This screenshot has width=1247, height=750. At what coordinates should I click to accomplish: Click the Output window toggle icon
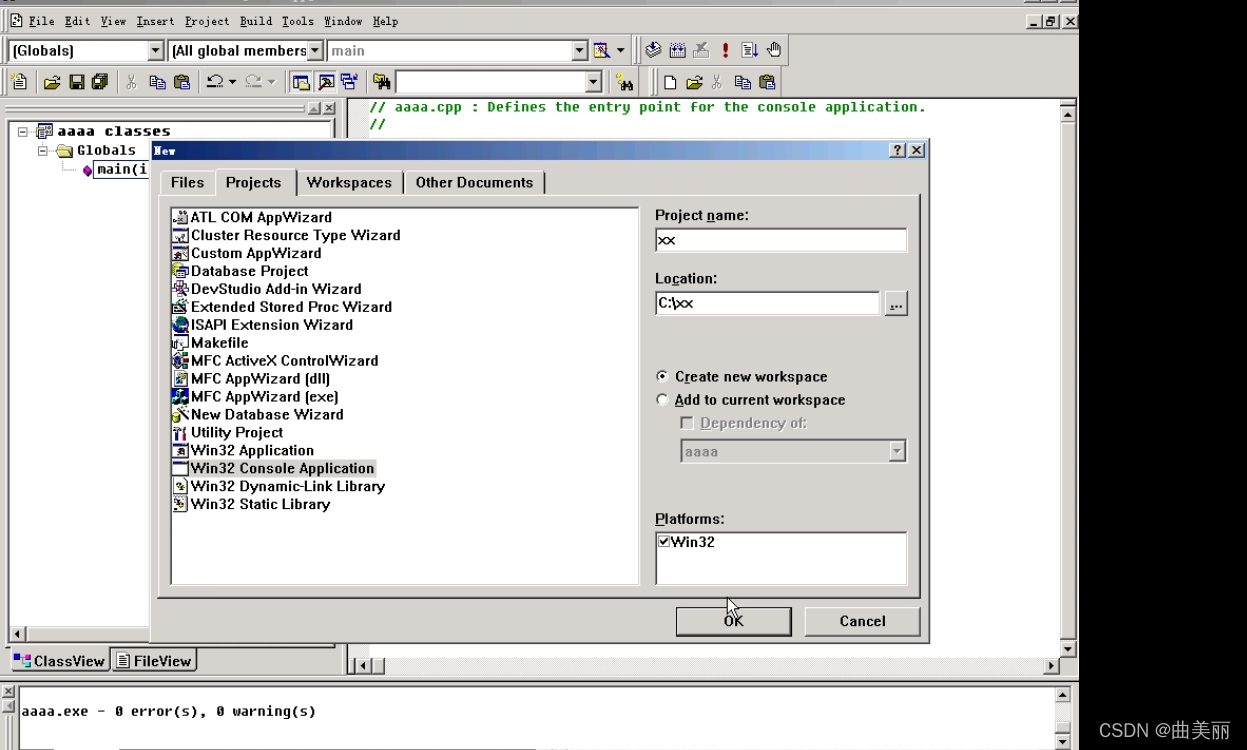tap(325, 82)
